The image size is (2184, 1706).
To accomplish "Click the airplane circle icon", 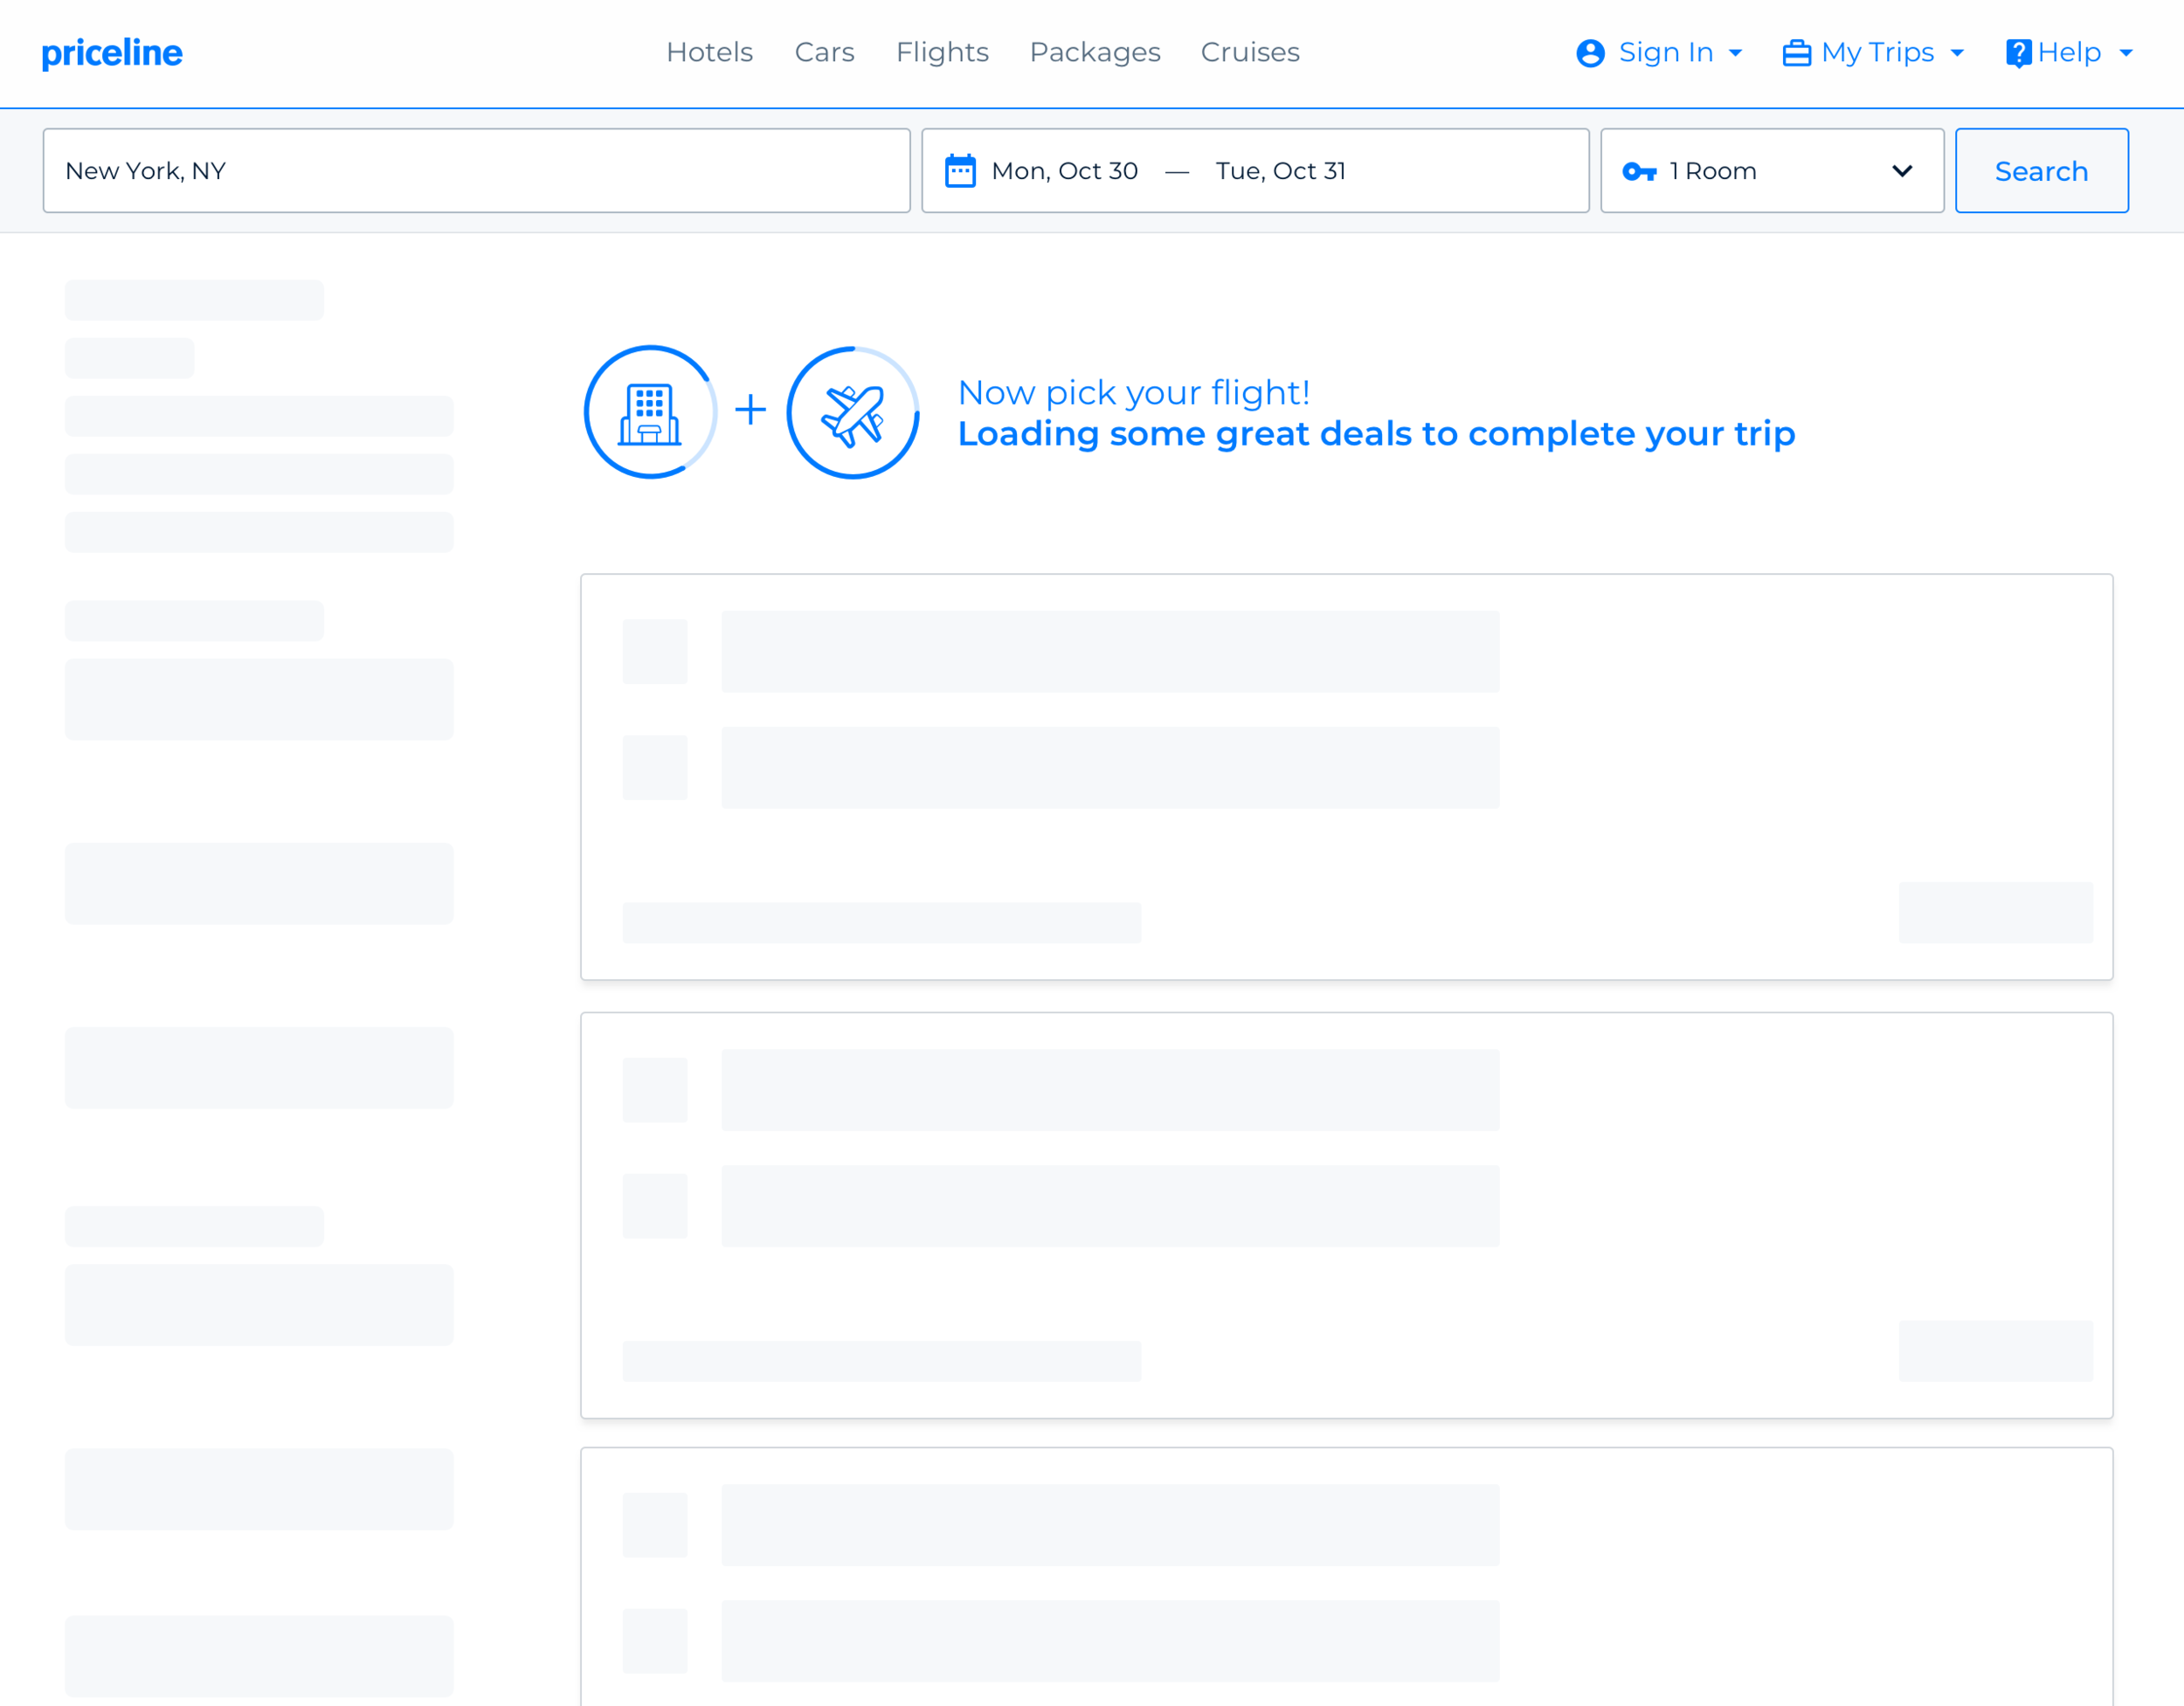I will 852,412.
